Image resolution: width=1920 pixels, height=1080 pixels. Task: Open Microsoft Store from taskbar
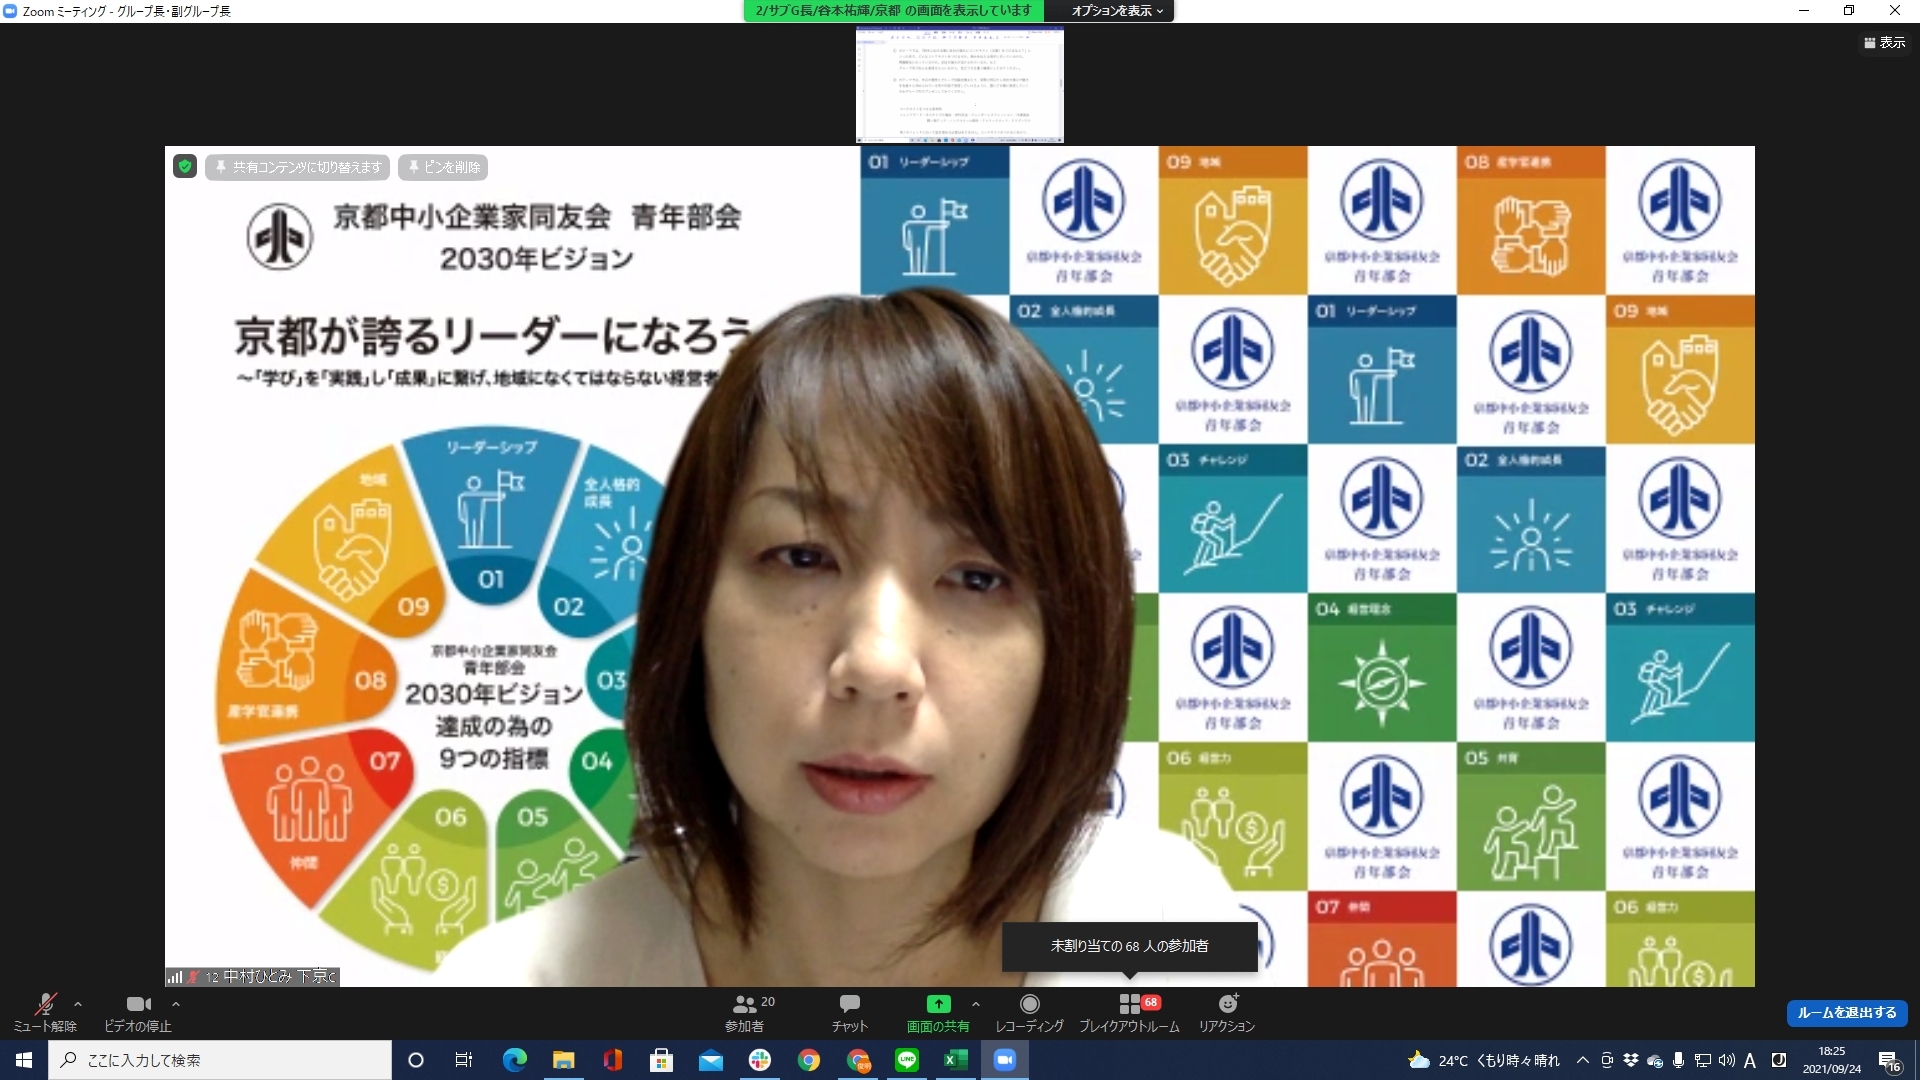(661, 1060)
